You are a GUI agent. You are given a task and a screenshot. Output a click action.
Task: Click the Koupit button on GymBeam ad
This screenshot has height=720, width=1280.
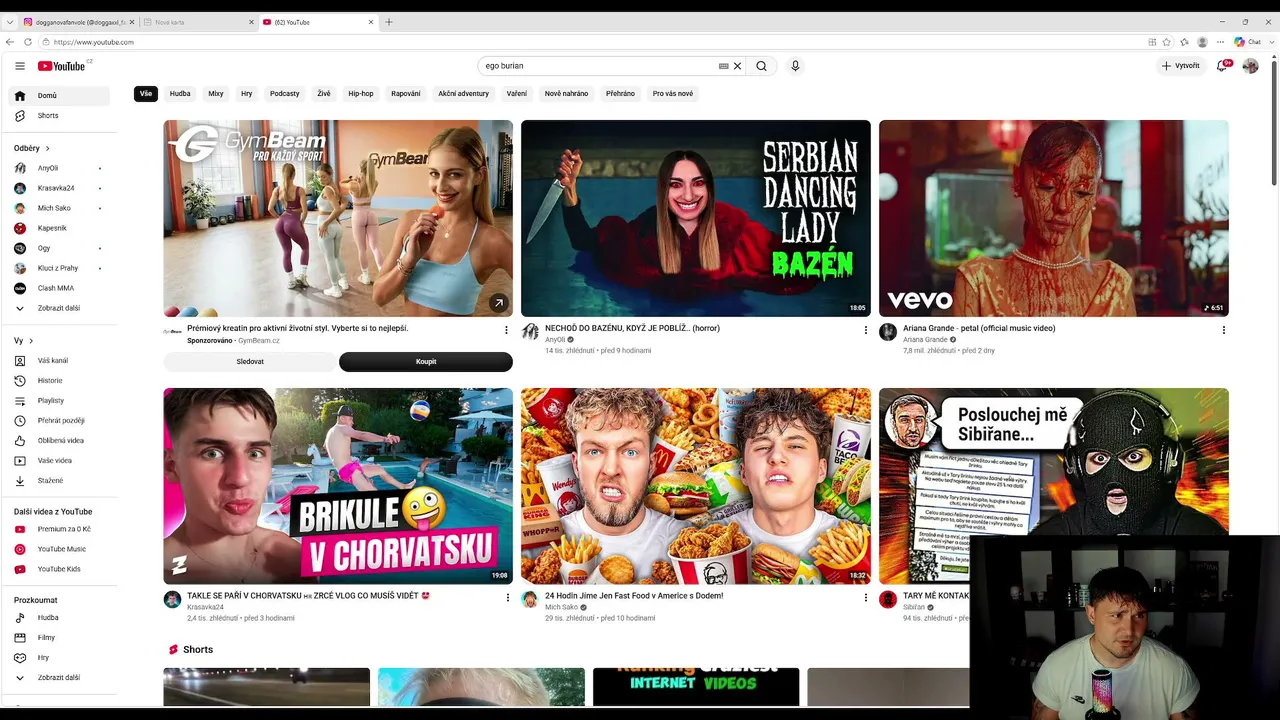426,362
